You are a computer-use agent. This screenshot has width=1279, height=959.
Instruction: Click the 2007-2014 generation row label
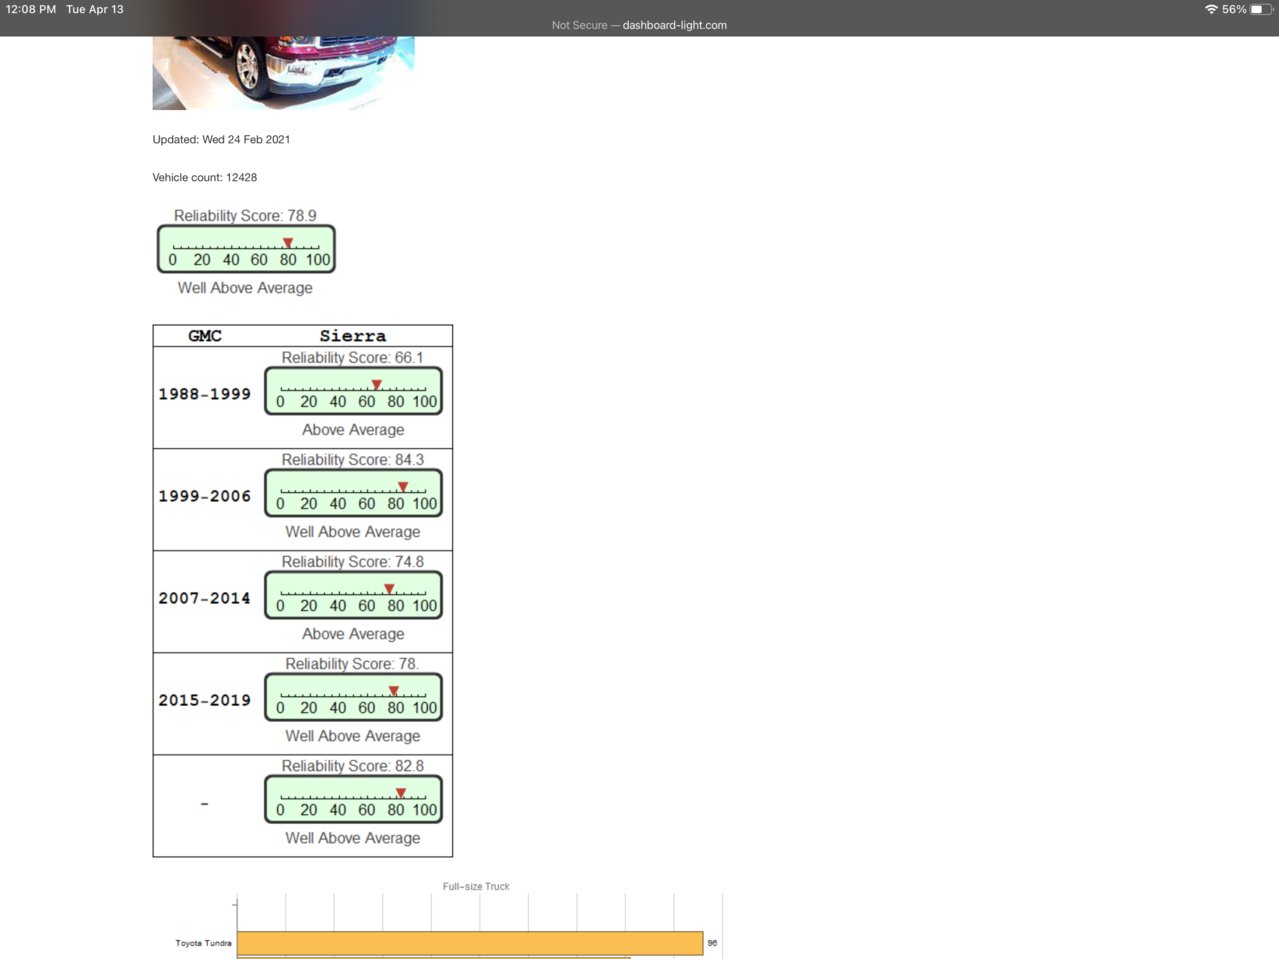204,598
